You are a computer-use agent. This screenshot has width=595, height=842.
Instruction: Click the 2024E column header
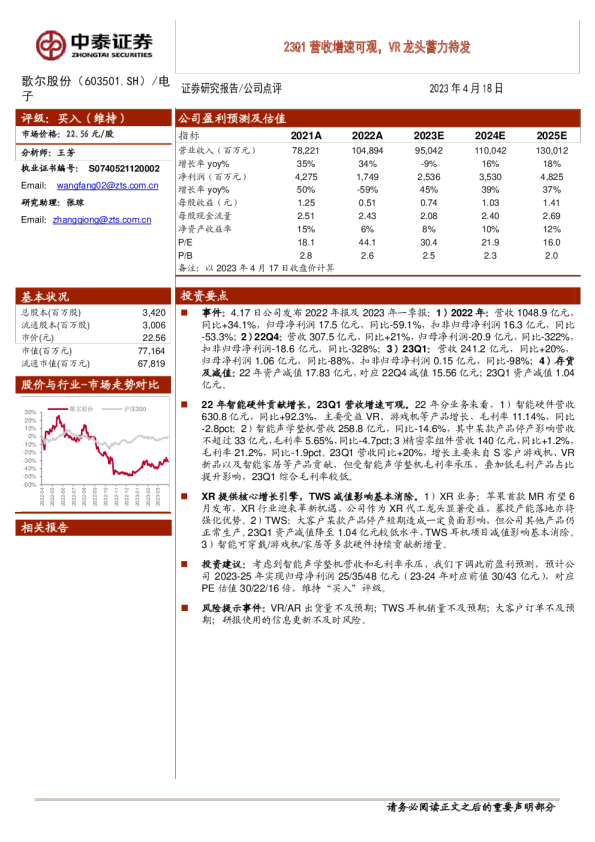[490, 136]
